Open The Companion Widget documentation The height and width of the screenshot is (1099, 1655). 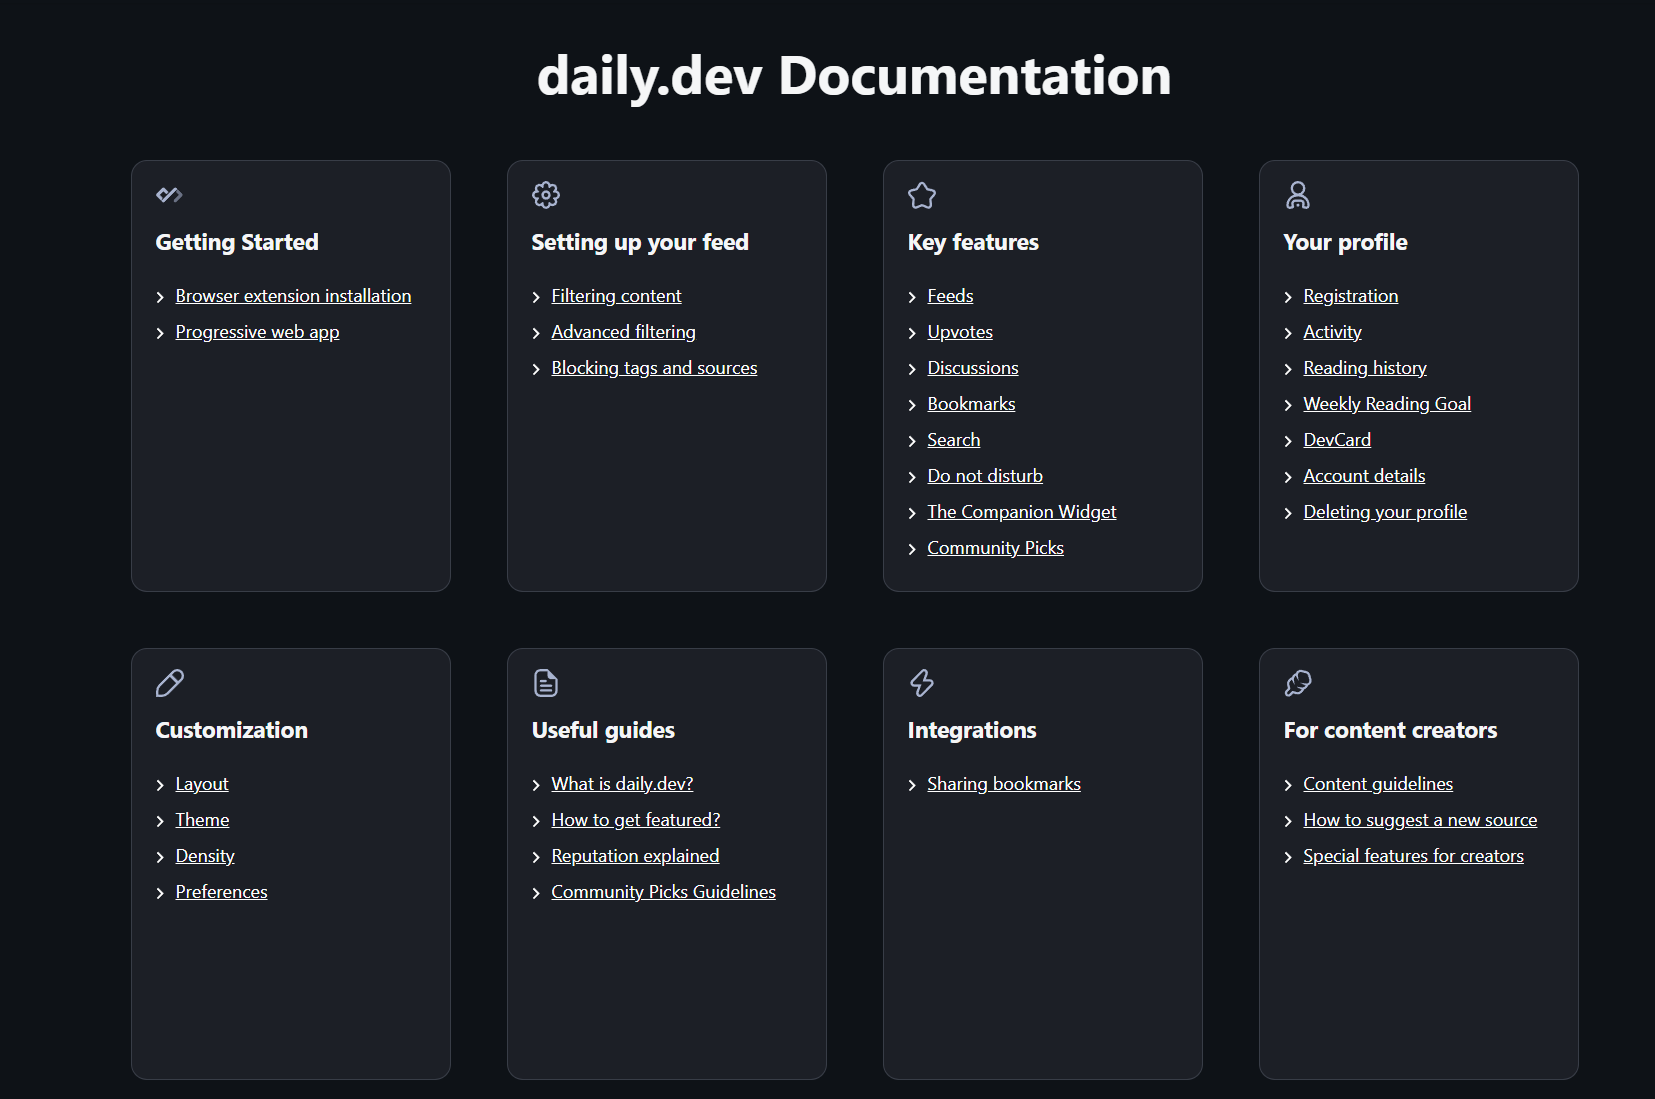(1021, 511)
